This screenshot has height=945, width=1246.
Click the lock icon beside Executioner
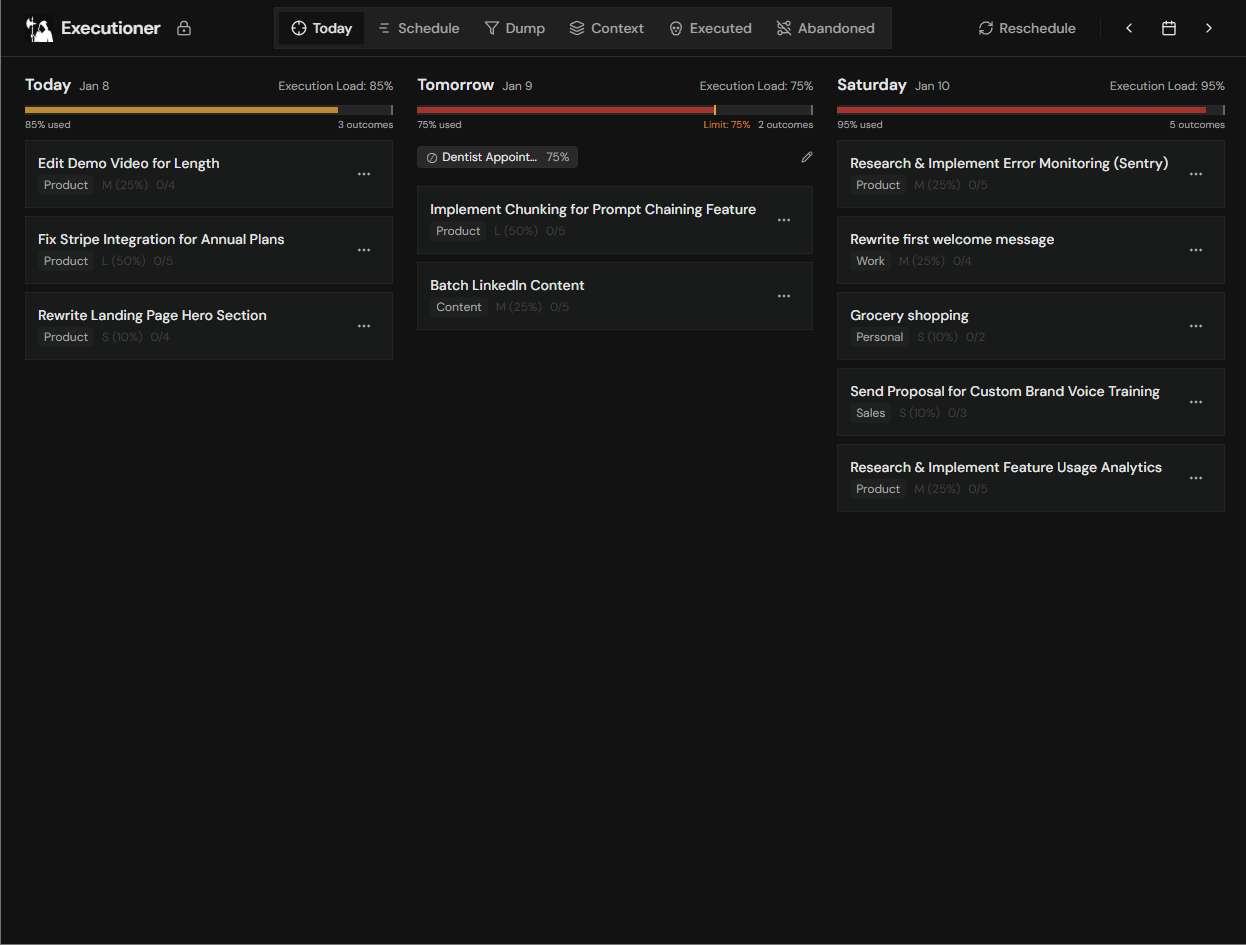point(184,28)
